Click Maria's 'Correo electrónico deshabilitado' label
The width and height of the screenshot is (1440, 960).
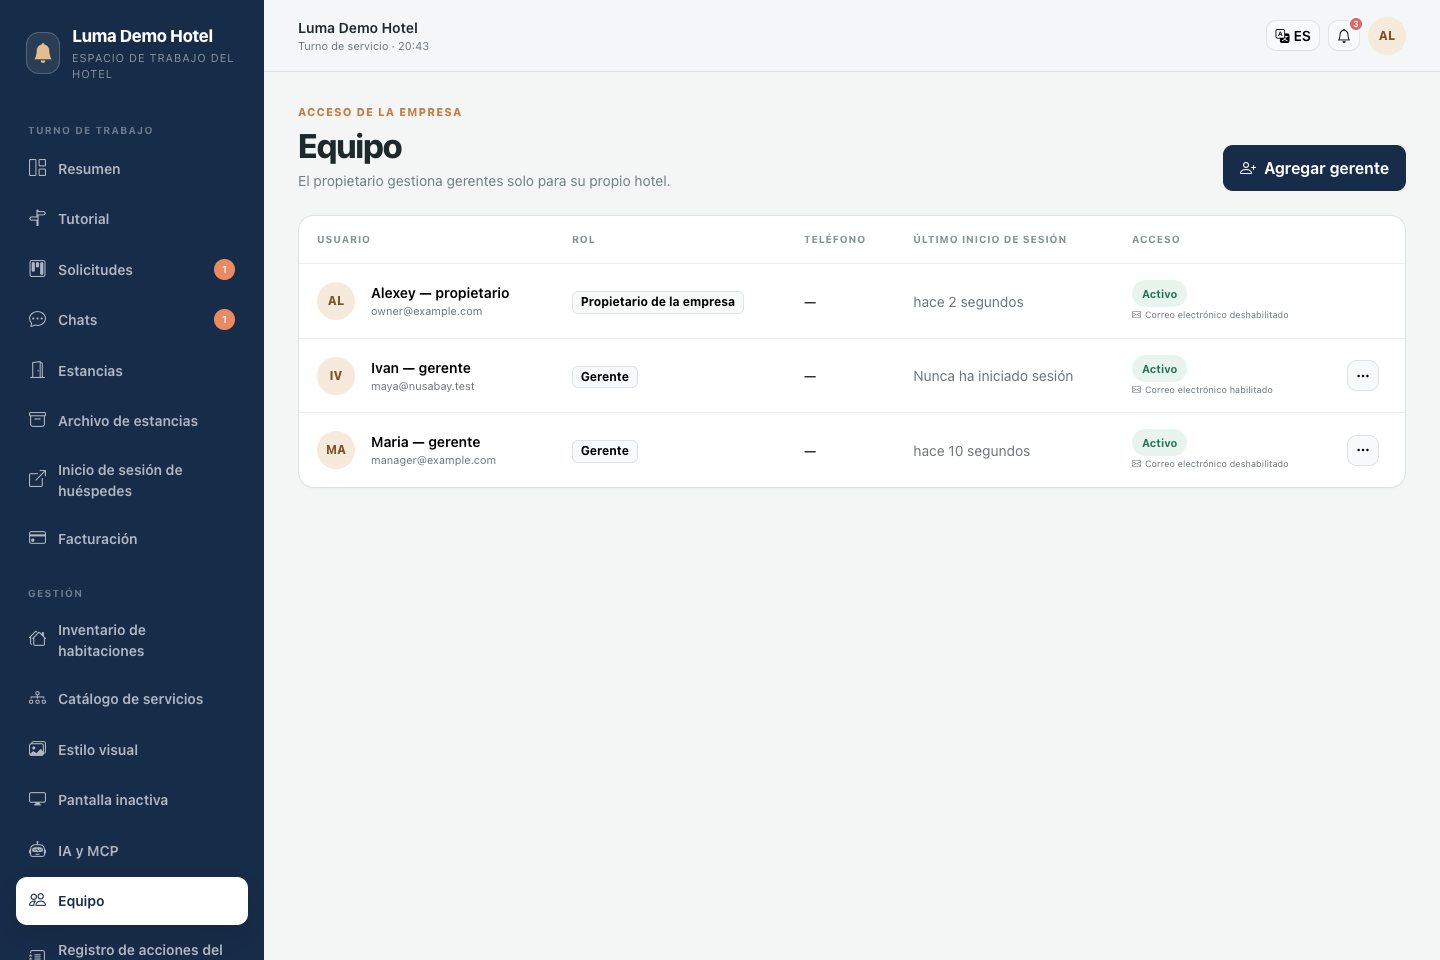(x=1217, y=464)
